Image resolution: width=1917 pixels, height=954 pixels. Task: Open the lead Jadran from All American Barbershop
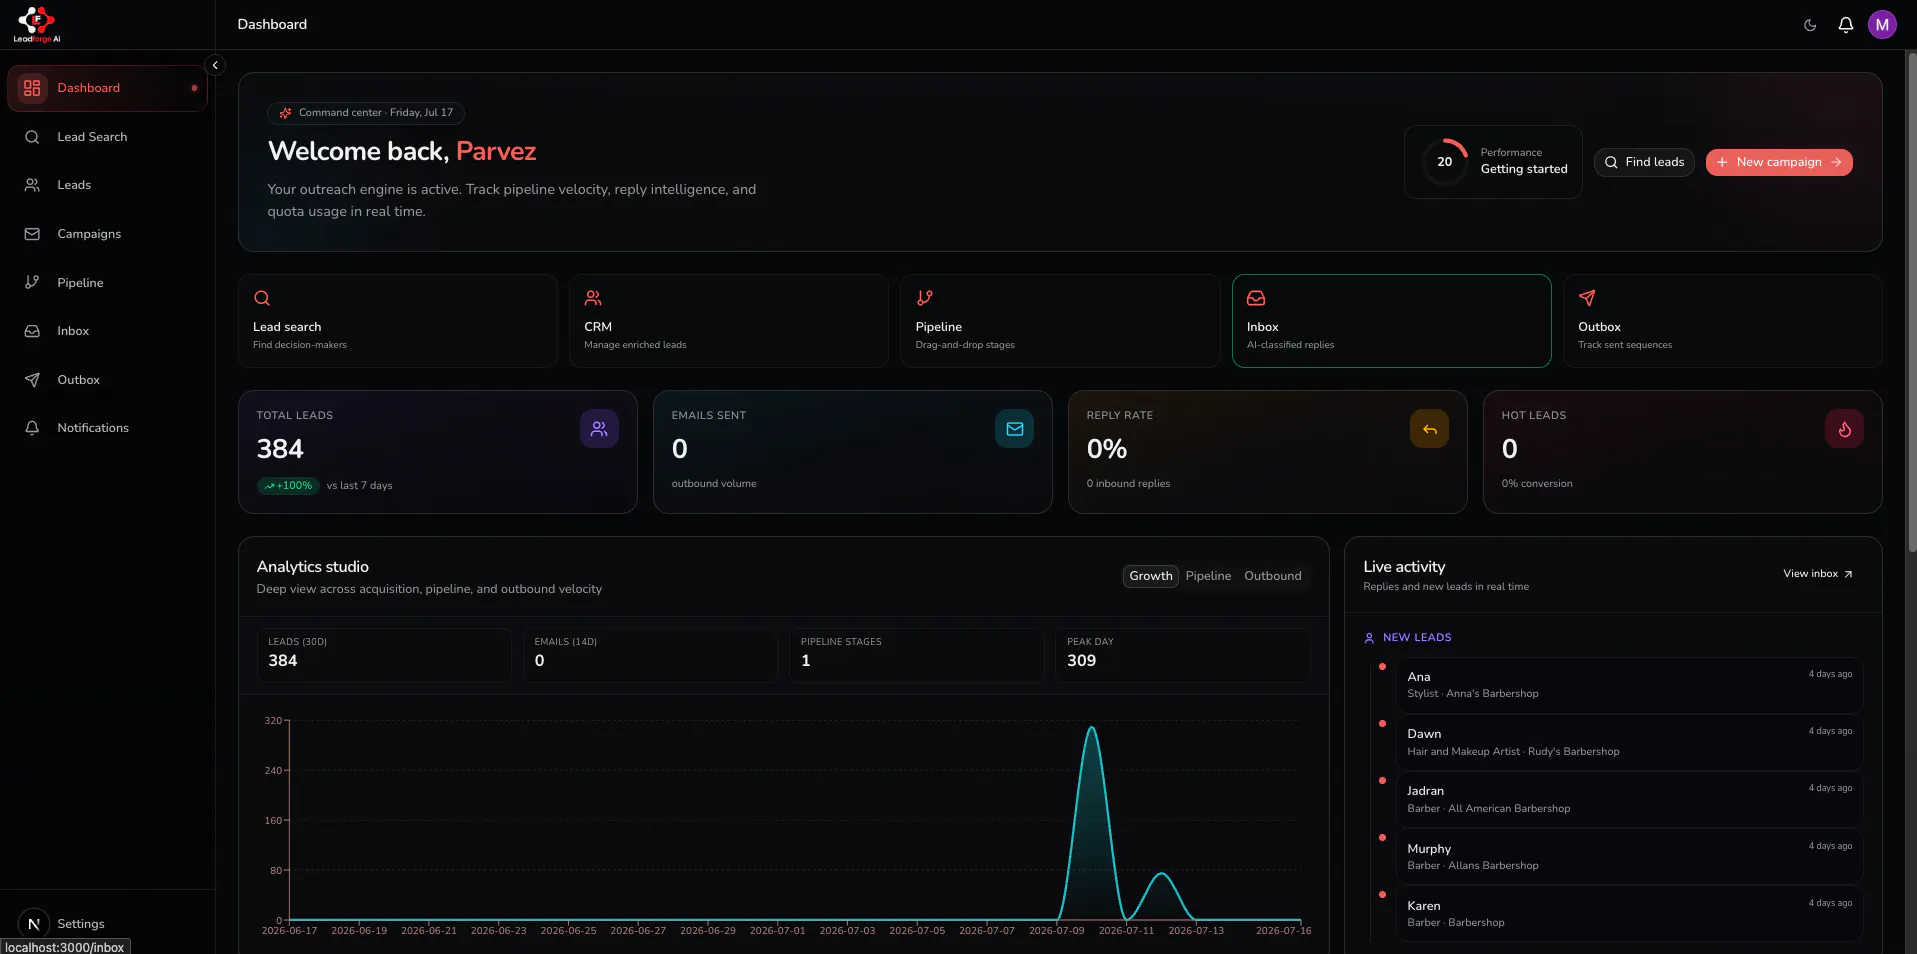(x=1630, y=799)
